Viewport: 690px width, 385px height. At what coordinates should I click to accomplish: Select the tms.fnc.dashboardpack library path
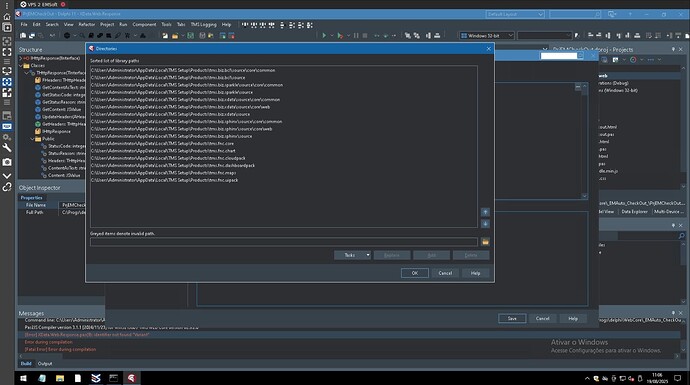[x=173, y=165]
